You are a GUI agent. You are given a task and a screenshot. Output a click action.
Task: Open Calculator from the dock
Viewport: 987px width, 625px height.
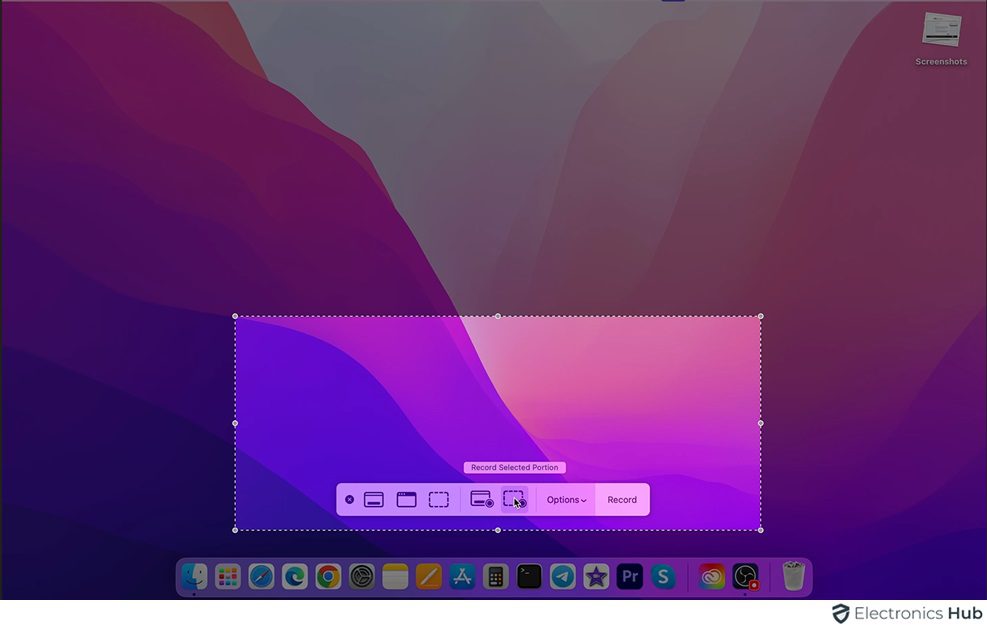click(x=495, y=576)
